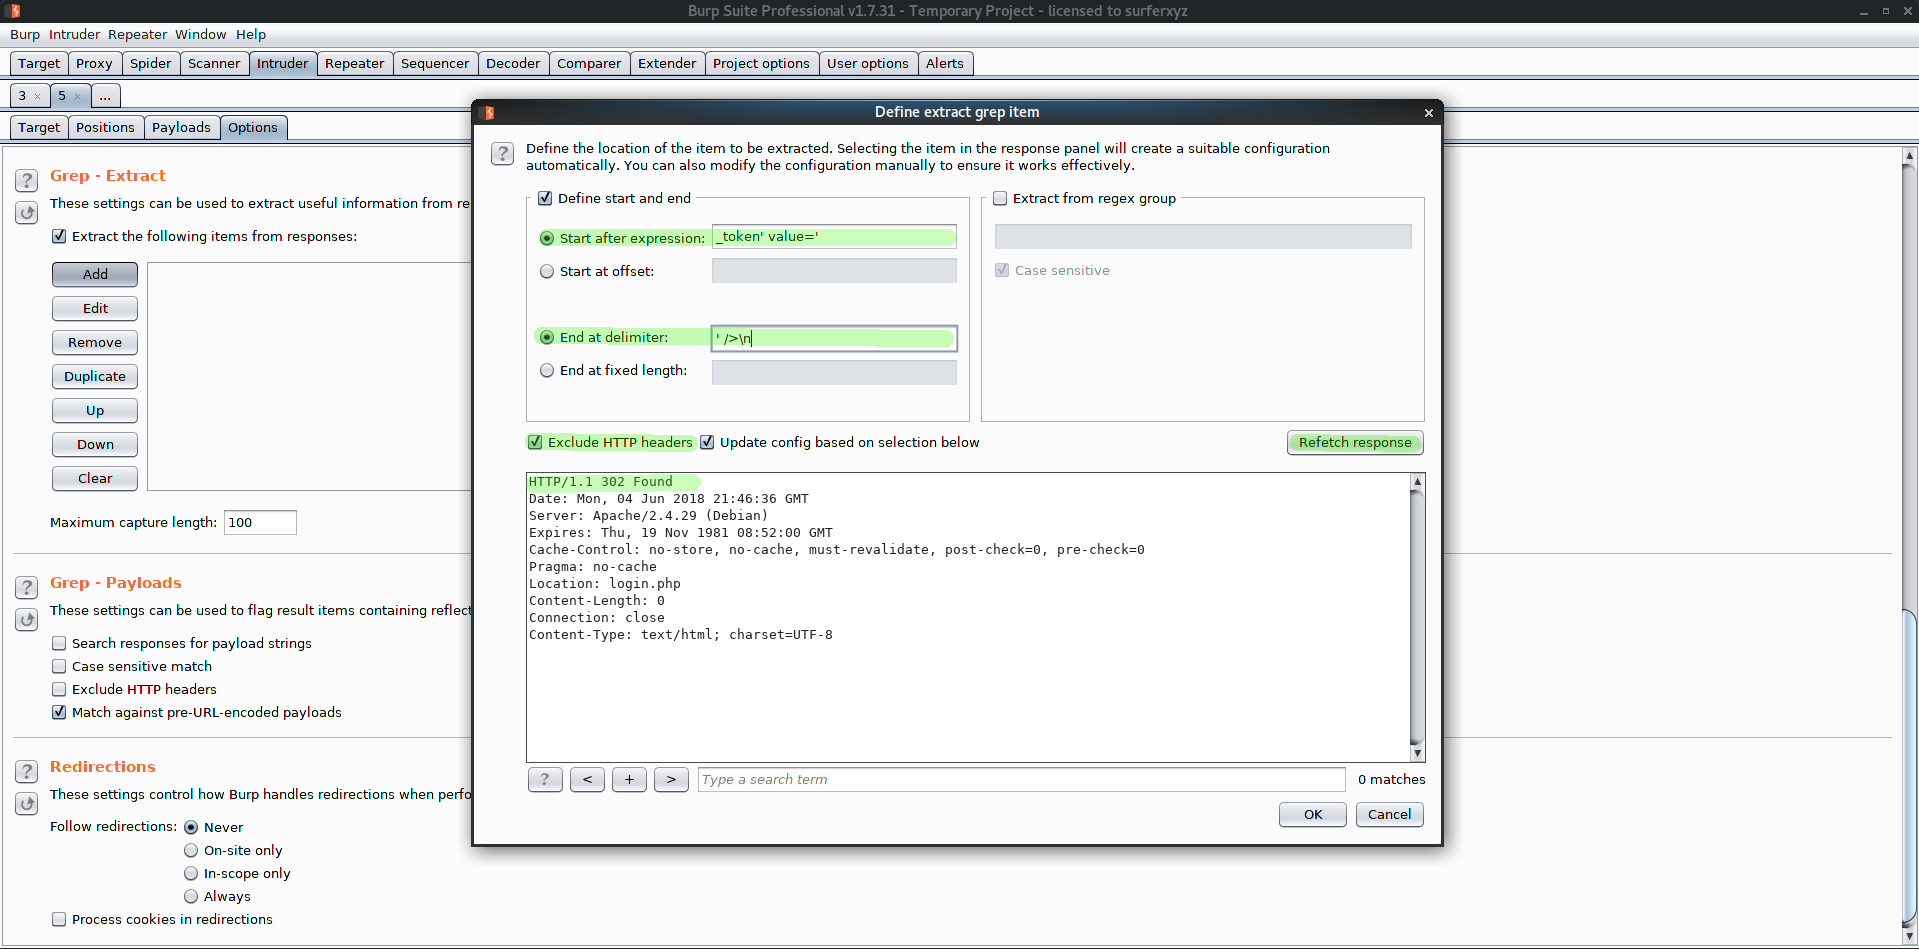Click the Edit button
Viewport: 1919px width, 949px height.
coord(95,308)
